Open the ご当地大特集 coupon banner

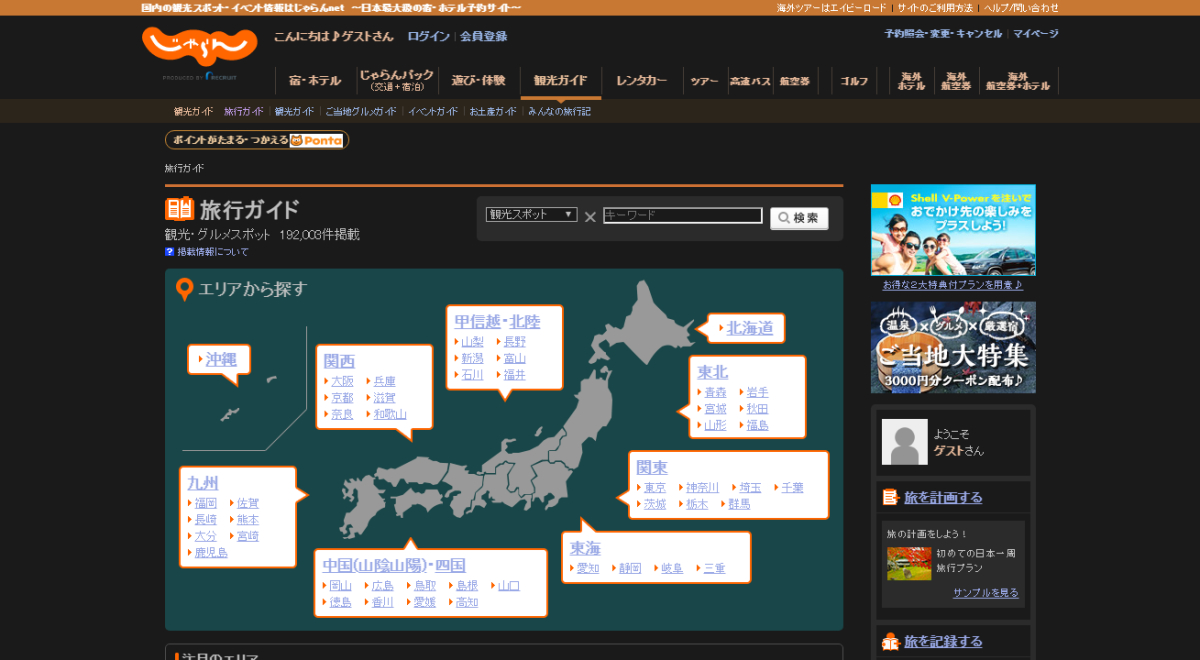(953, 347)
